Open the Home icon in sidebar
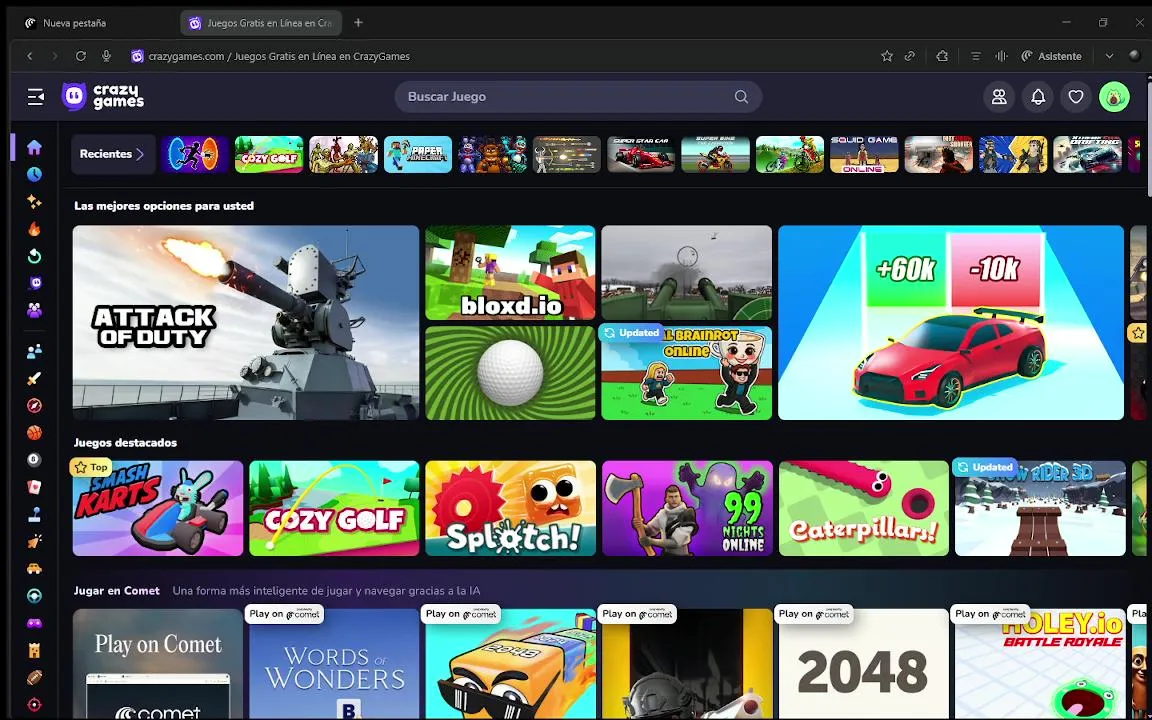1152x720 pixels. point(34,147)
